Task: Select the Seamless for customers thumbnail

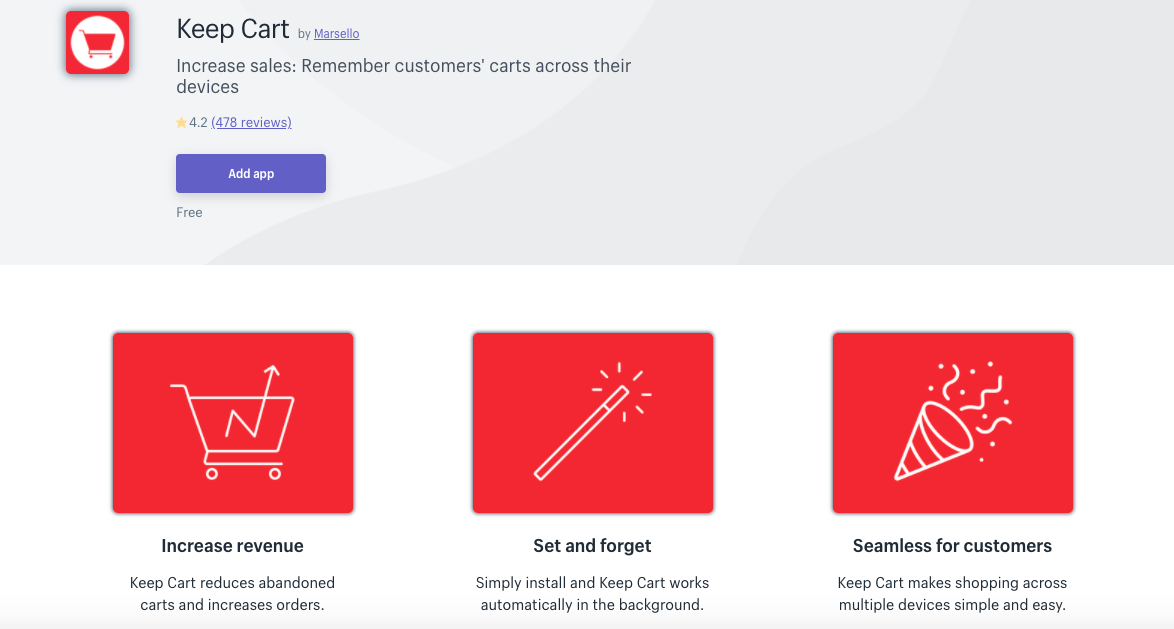Action: coord(952,423)
